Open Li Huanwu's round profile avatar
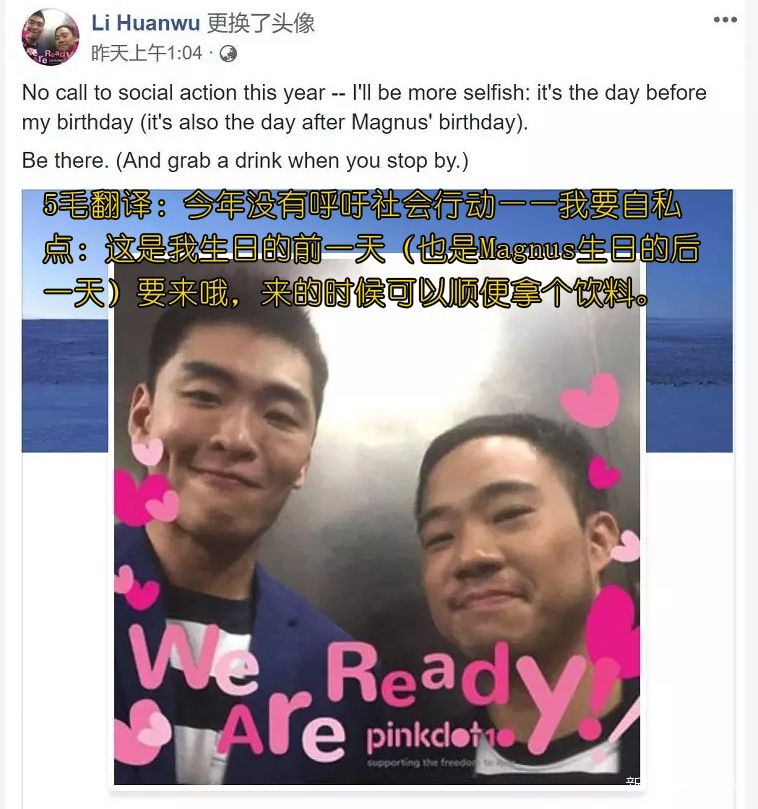The width and height of the screenshot is (758, 809). pos(50,37)
